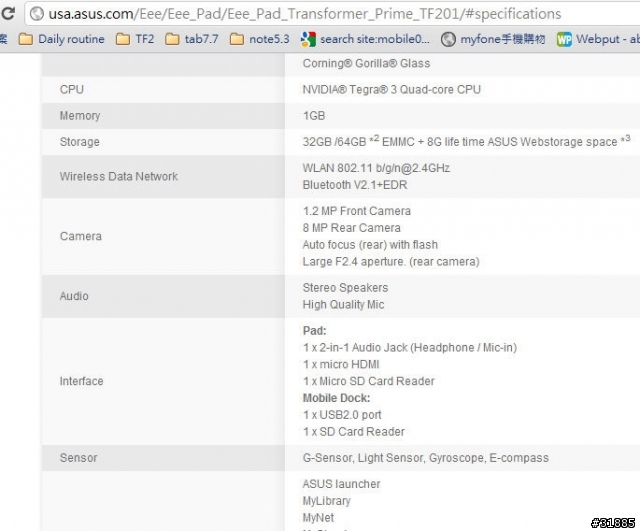The height and width of the screenshot is (531, 640).
Task: Click the Memory row label
Action: click(80, 116)
